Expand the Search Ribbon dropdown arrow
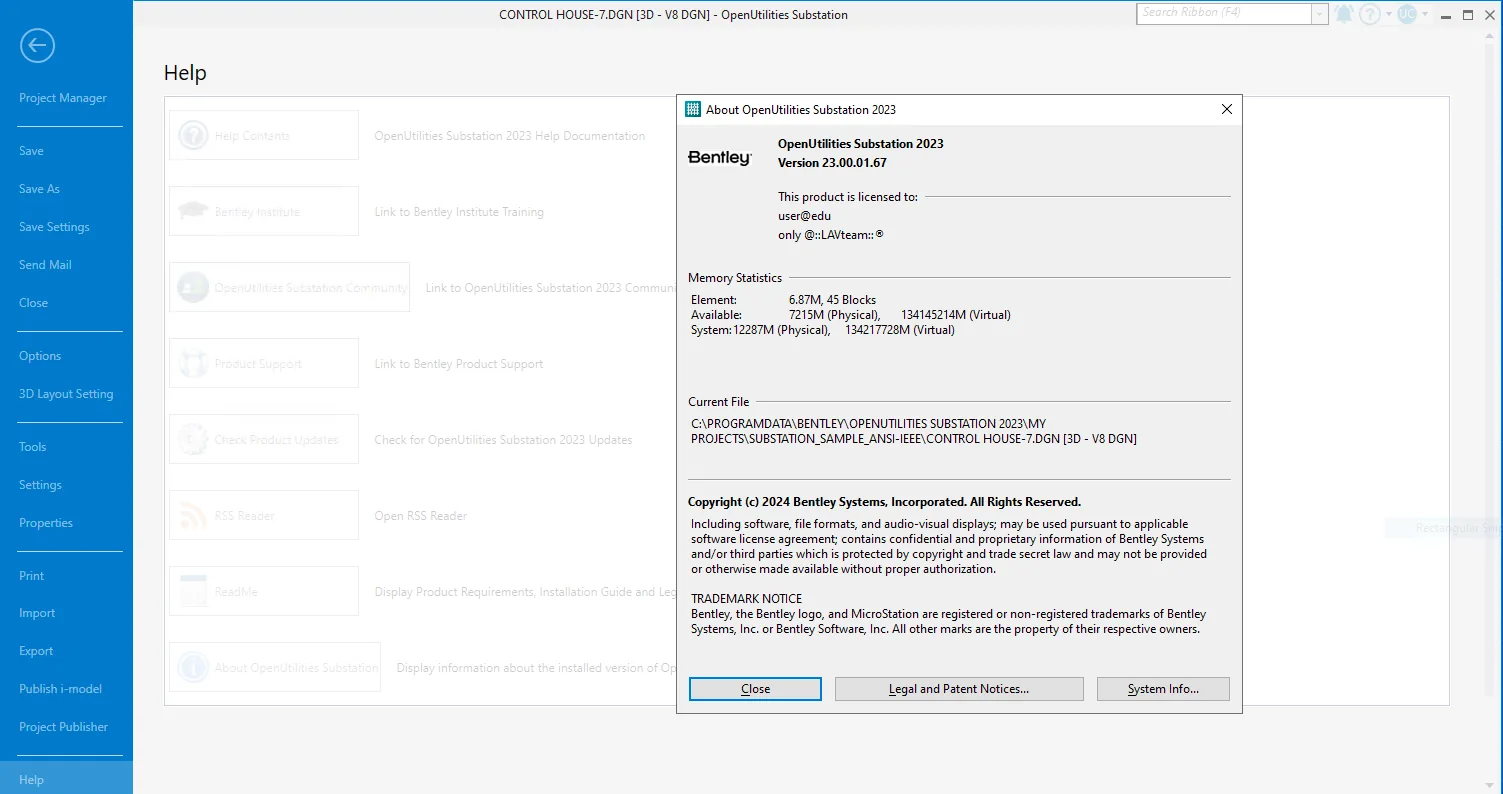Image resolution: width=1503 pixels, height=794 pixels. [1320, 14]
